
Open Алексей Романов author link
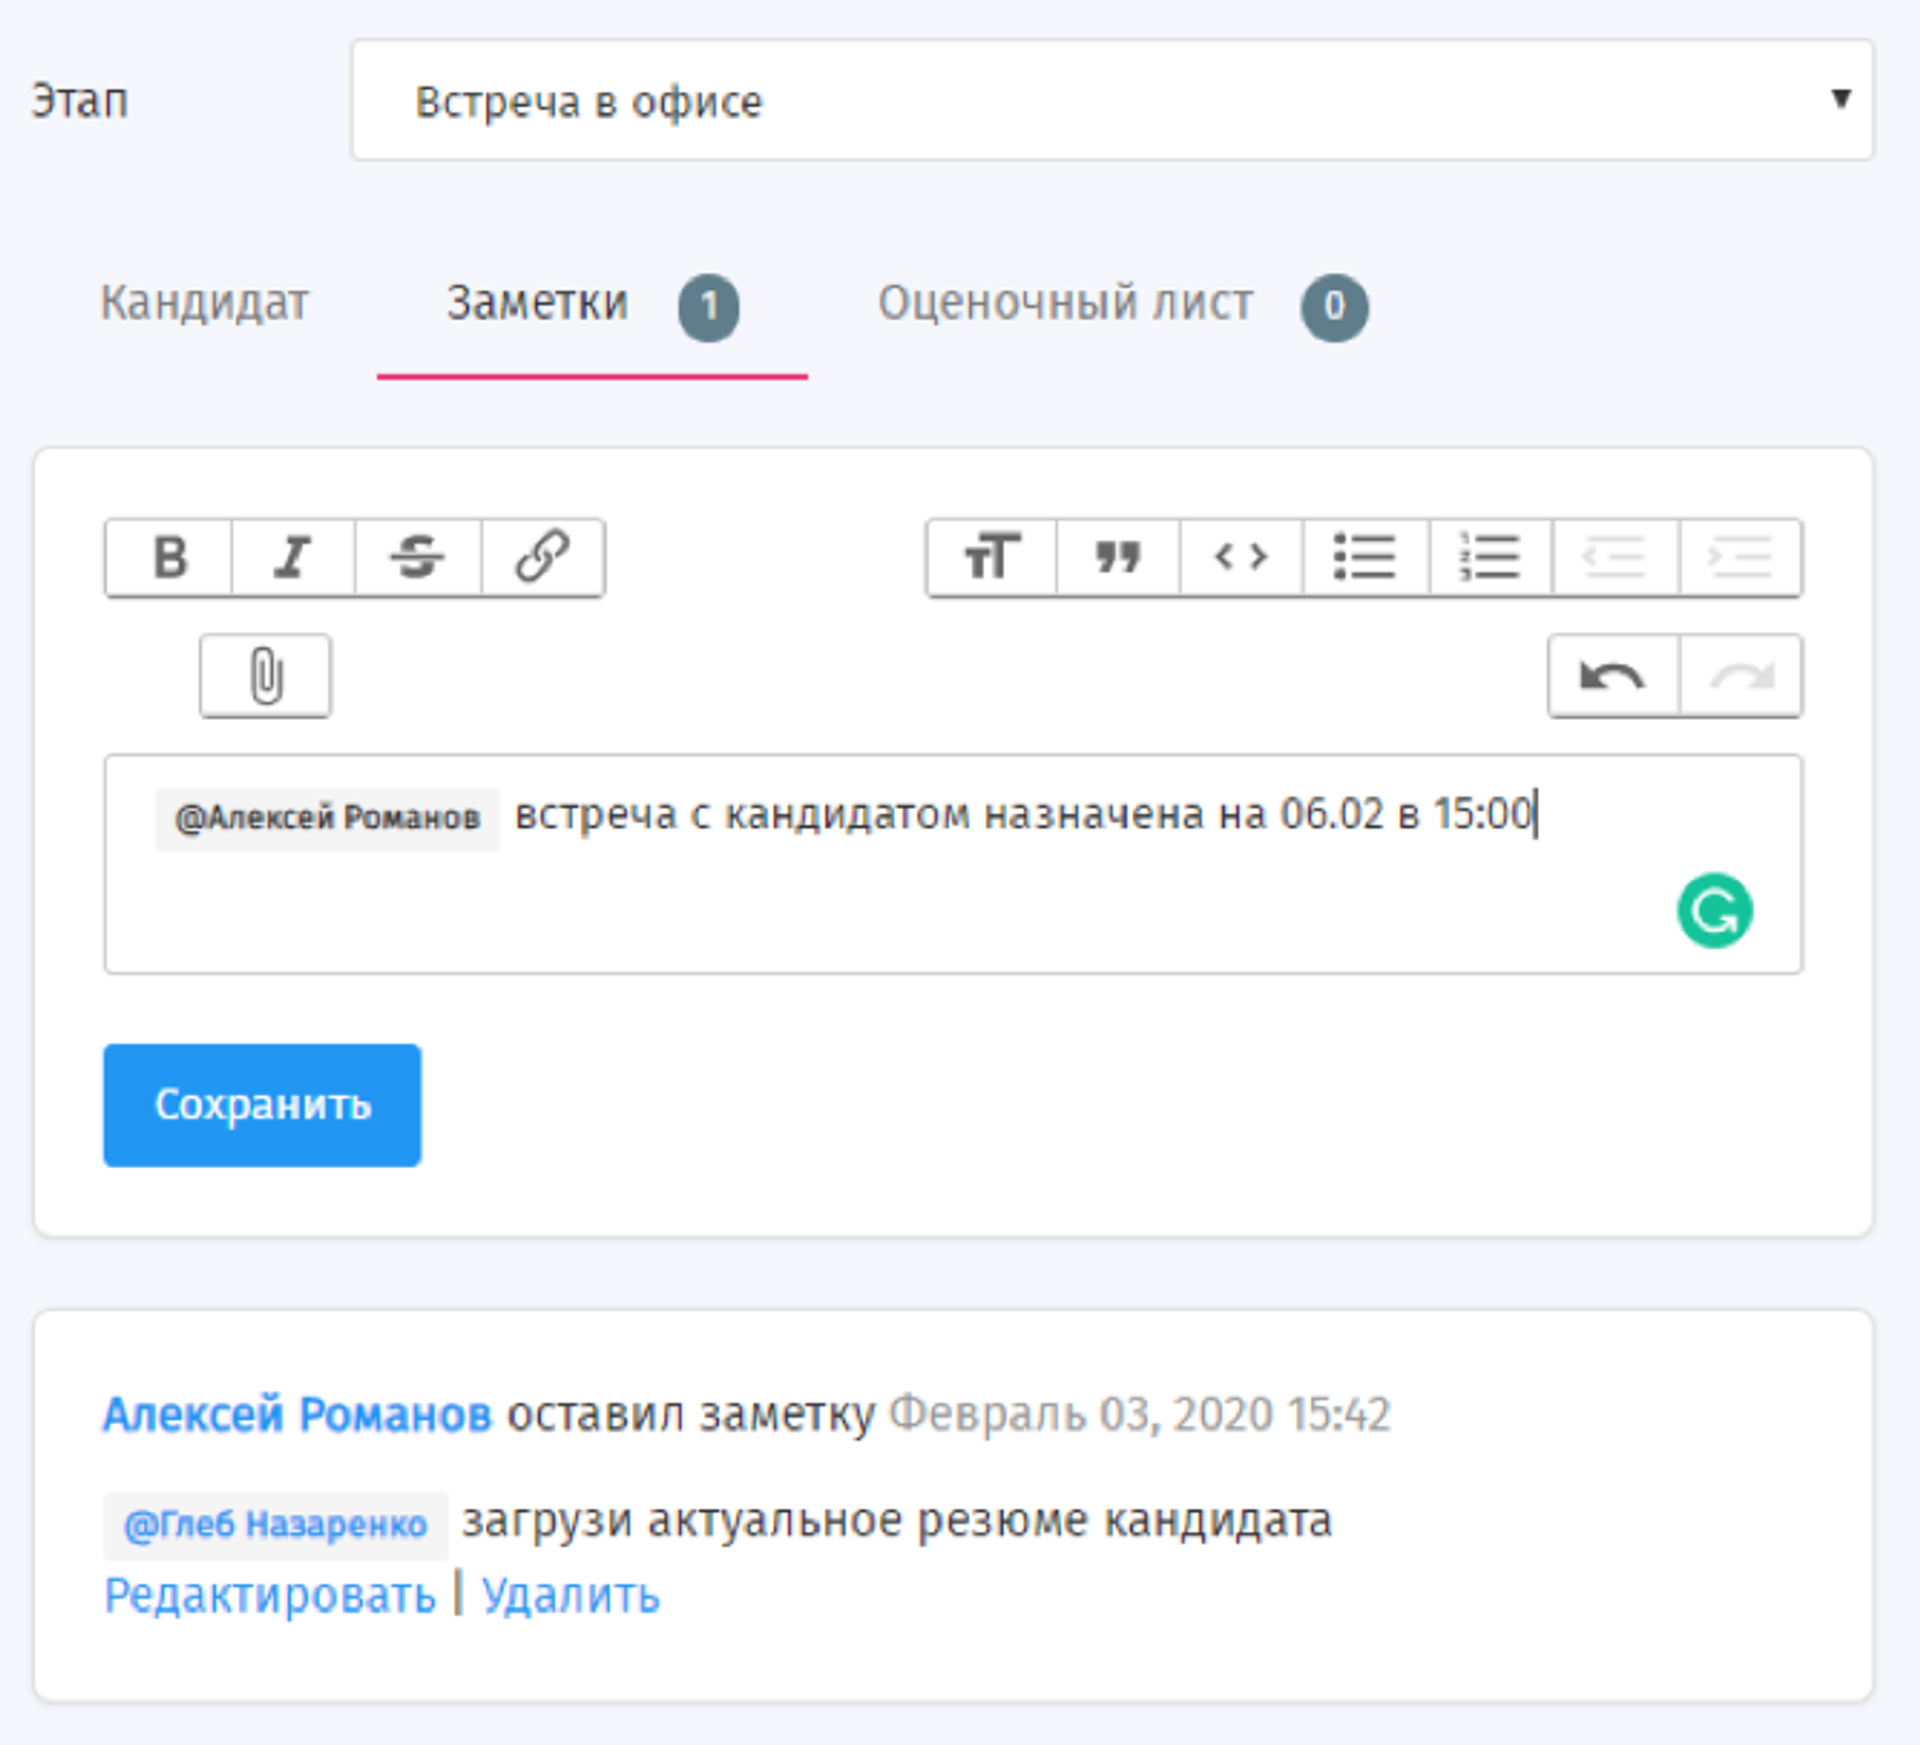tap(298, 1415)
